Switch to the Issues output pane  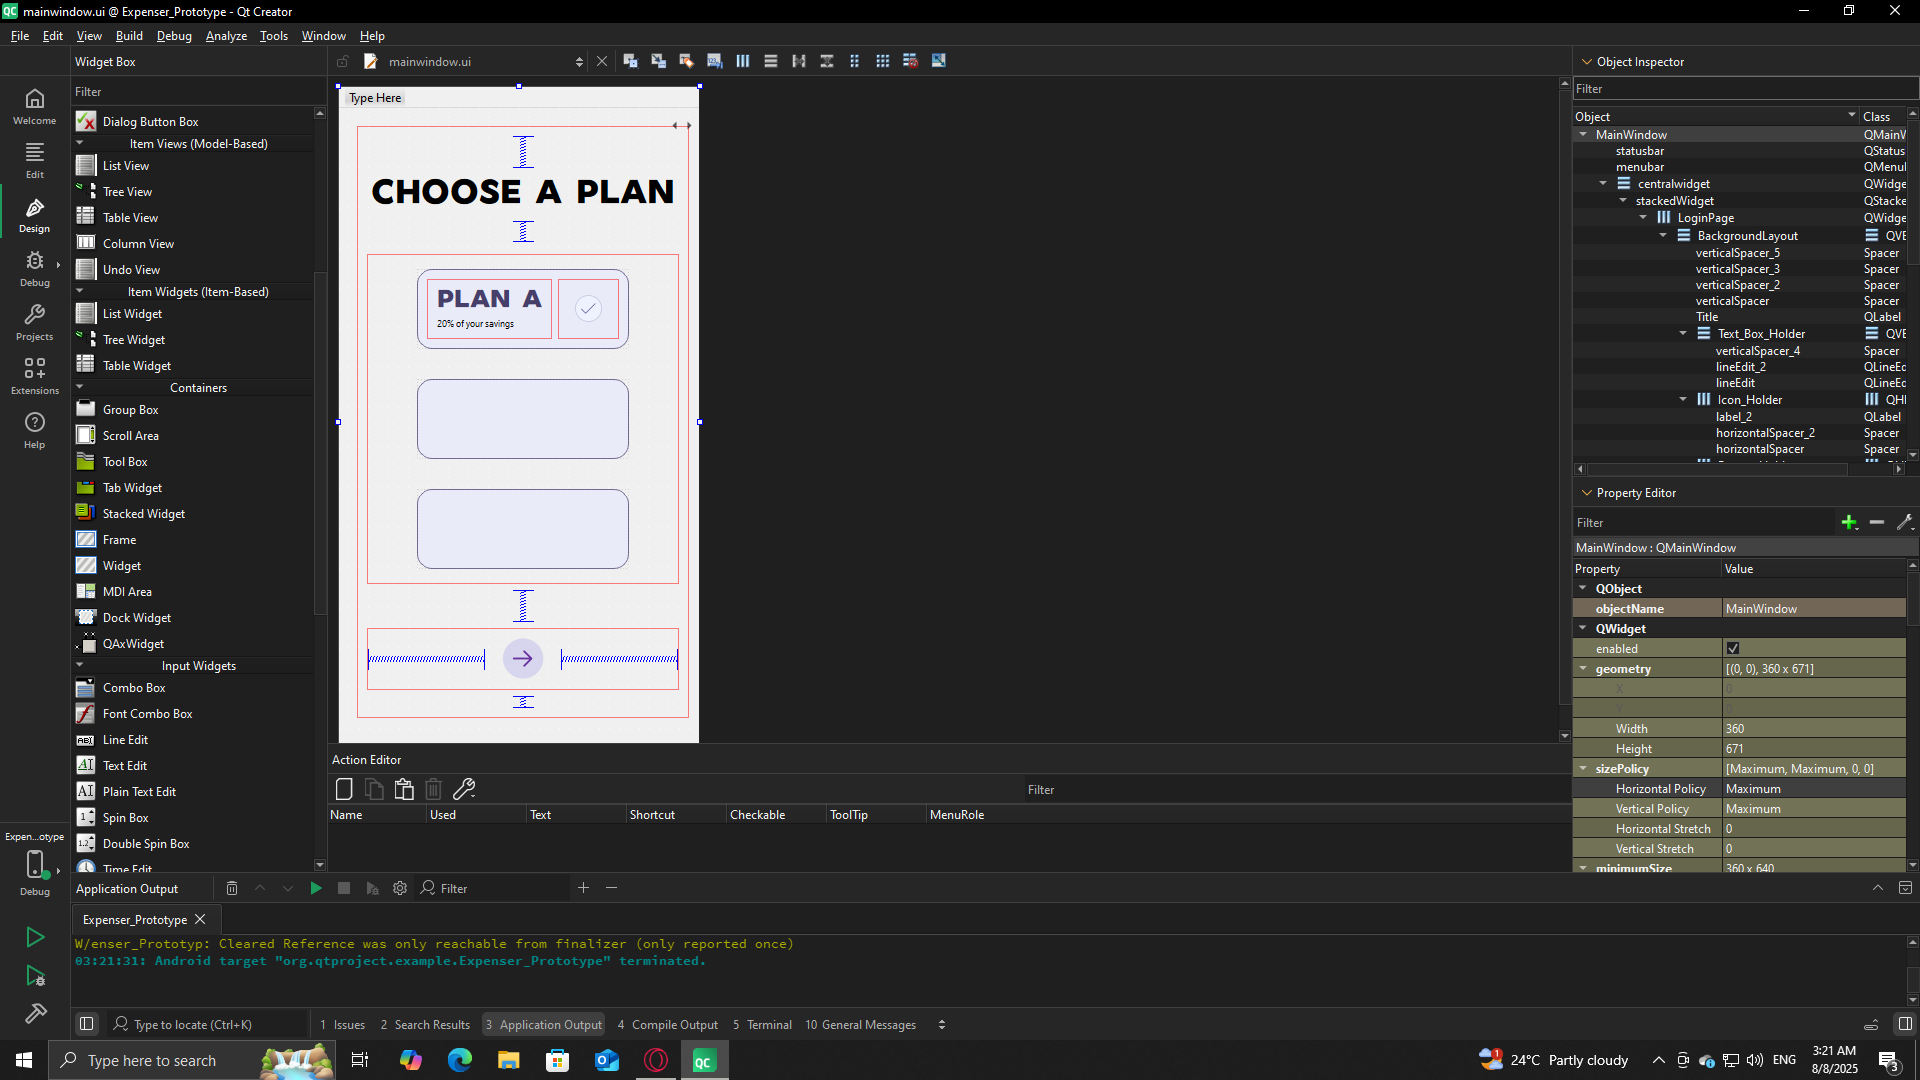(x=342, y=1024)
